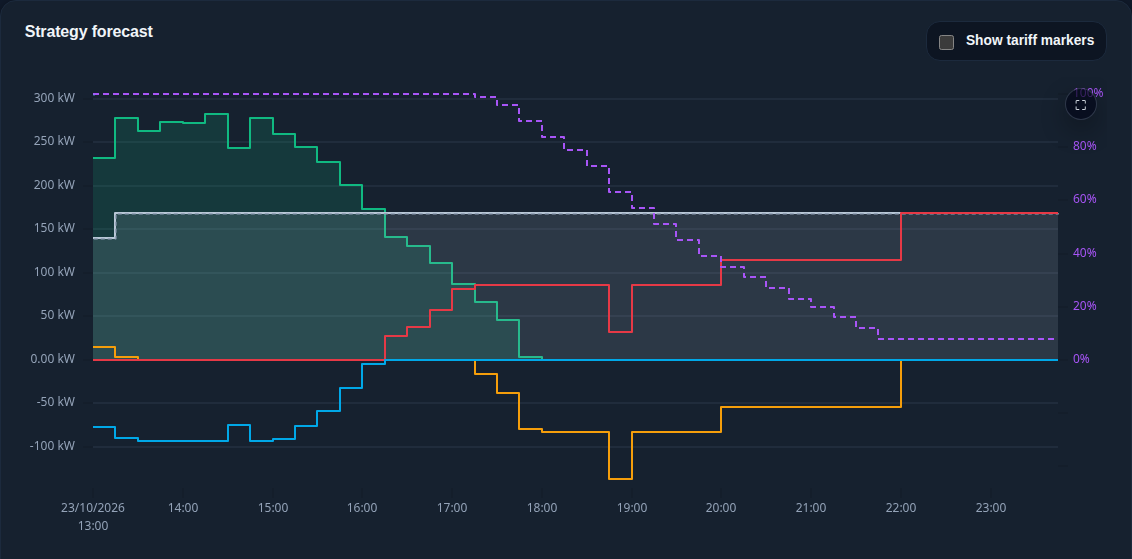
Task: Click the 20:00 time axis label
Action: pyautogui.click(x=721, y=508)
